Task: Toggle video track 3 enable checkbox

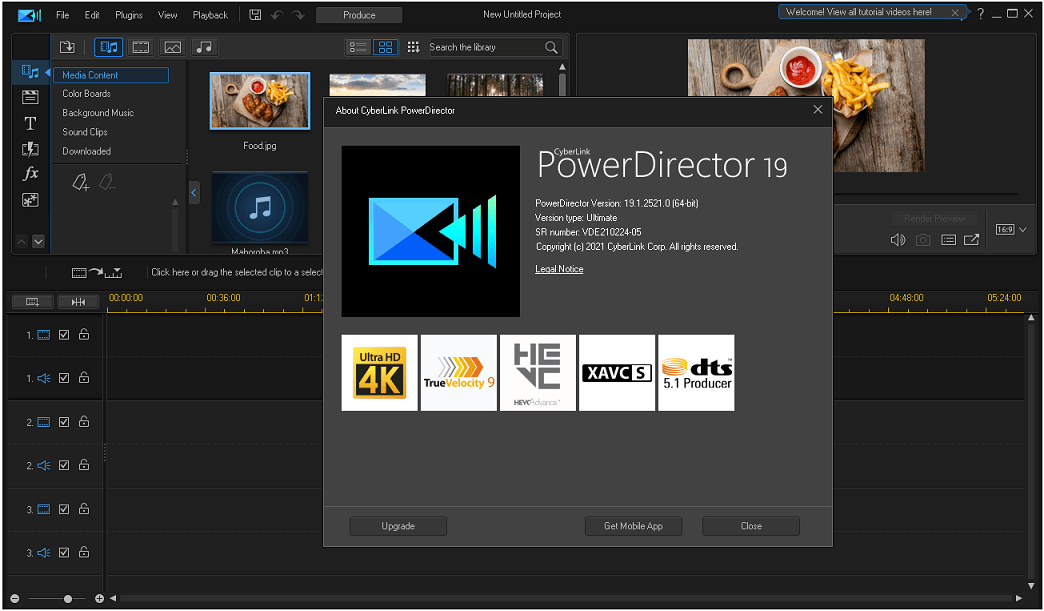Action: click(64, 509)
